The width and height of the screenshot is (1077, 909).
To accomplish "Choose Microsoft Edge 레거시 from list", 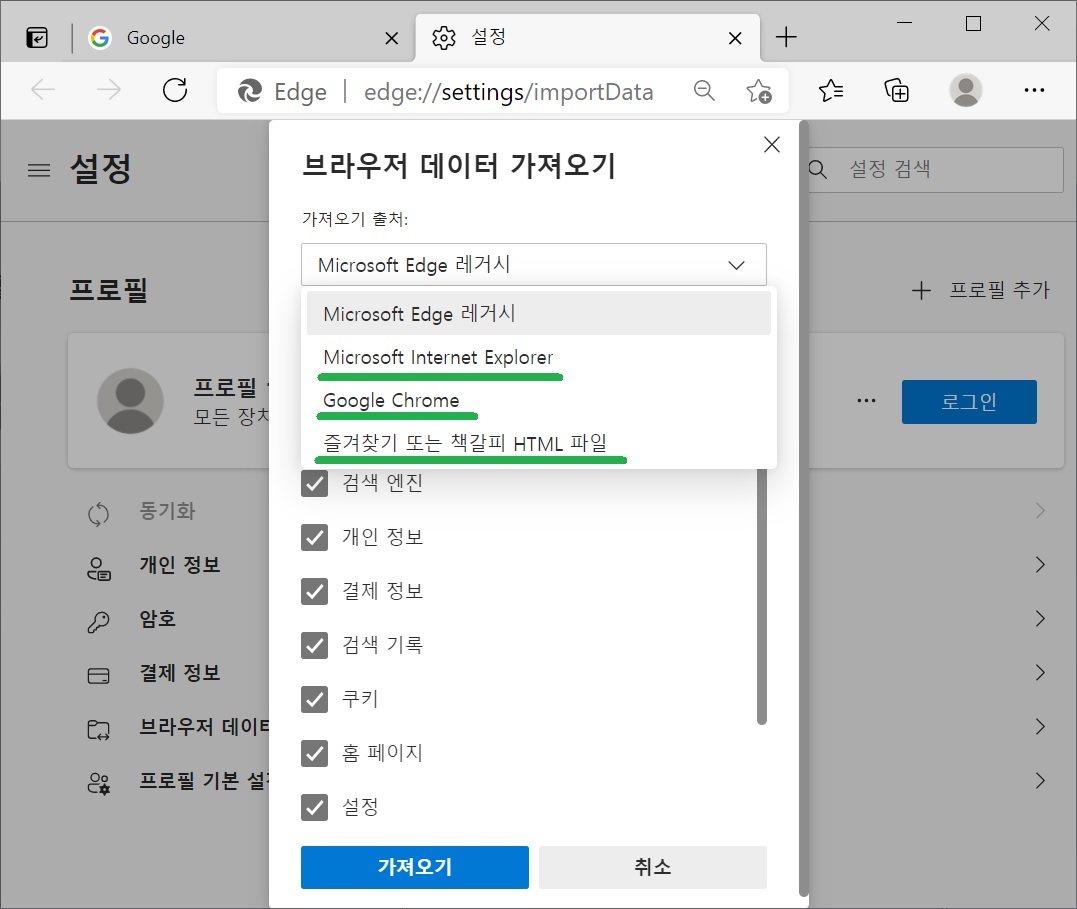I will point(538,313).
